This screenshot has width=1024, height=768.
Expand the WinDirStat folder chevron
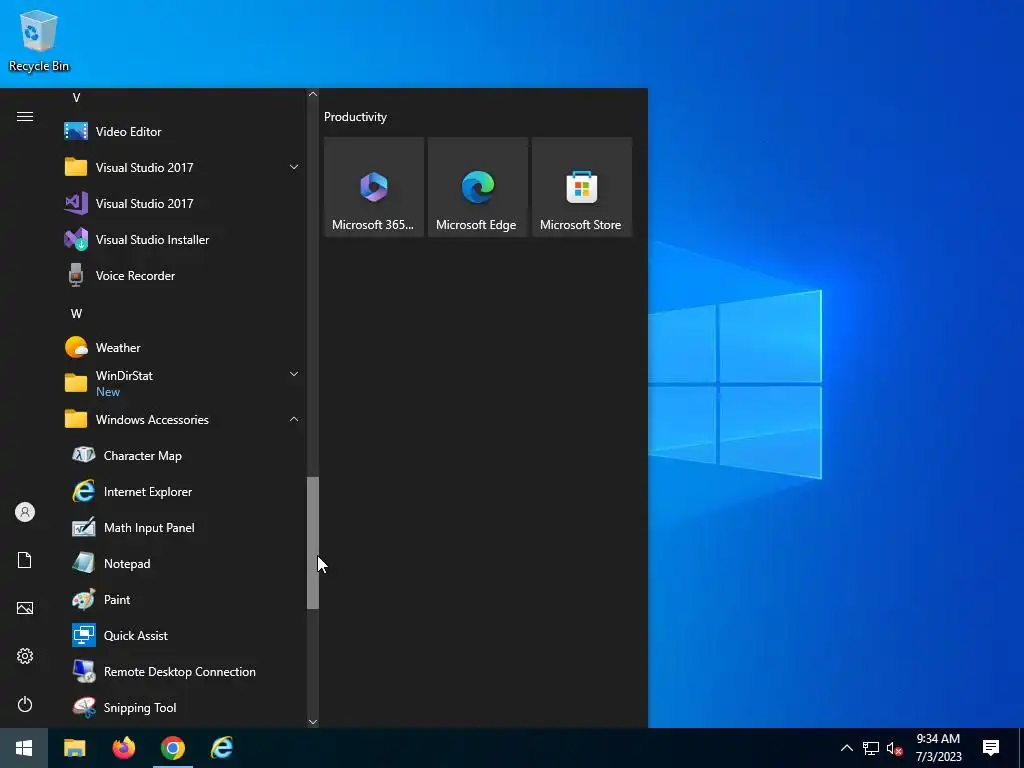pos(294,374)
